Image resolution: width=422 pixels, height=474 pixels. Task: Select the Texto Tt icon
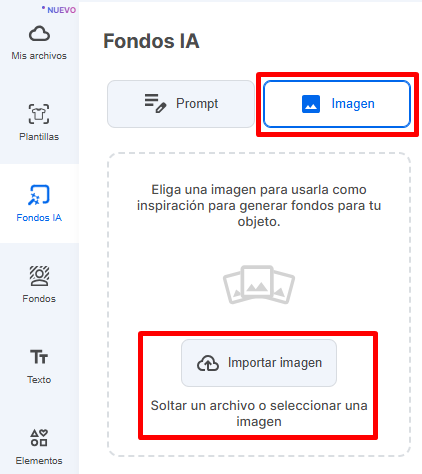pyautogui.click(x=39, y=357)
